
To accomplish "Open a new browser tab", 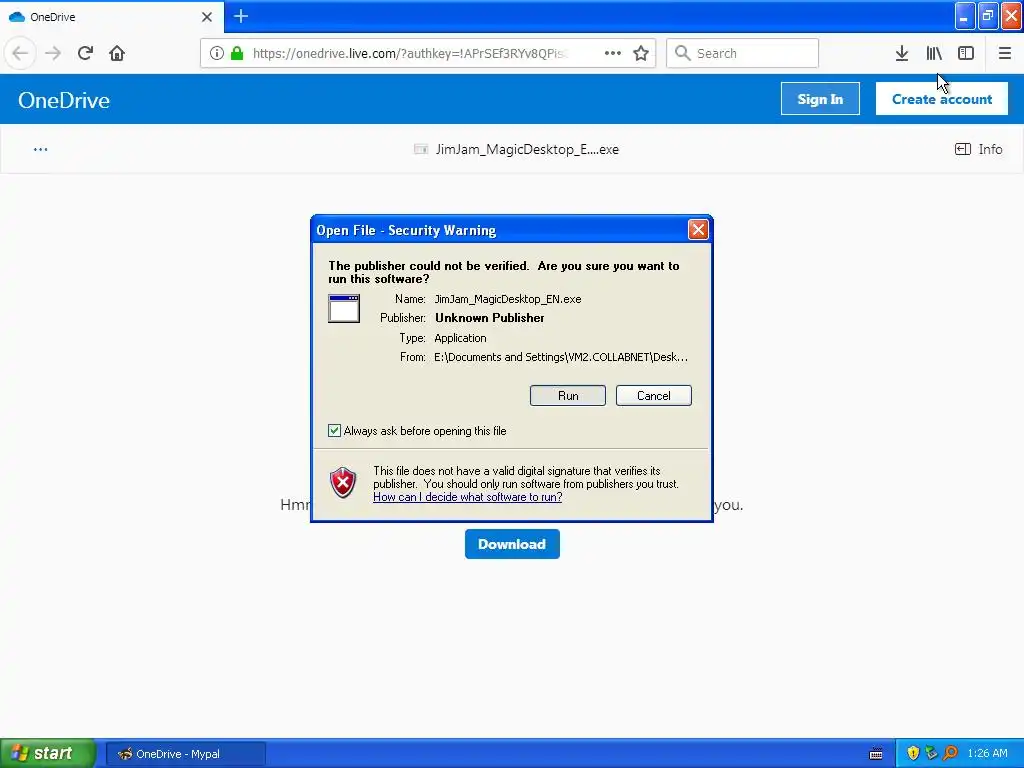I will click(241, 16).
